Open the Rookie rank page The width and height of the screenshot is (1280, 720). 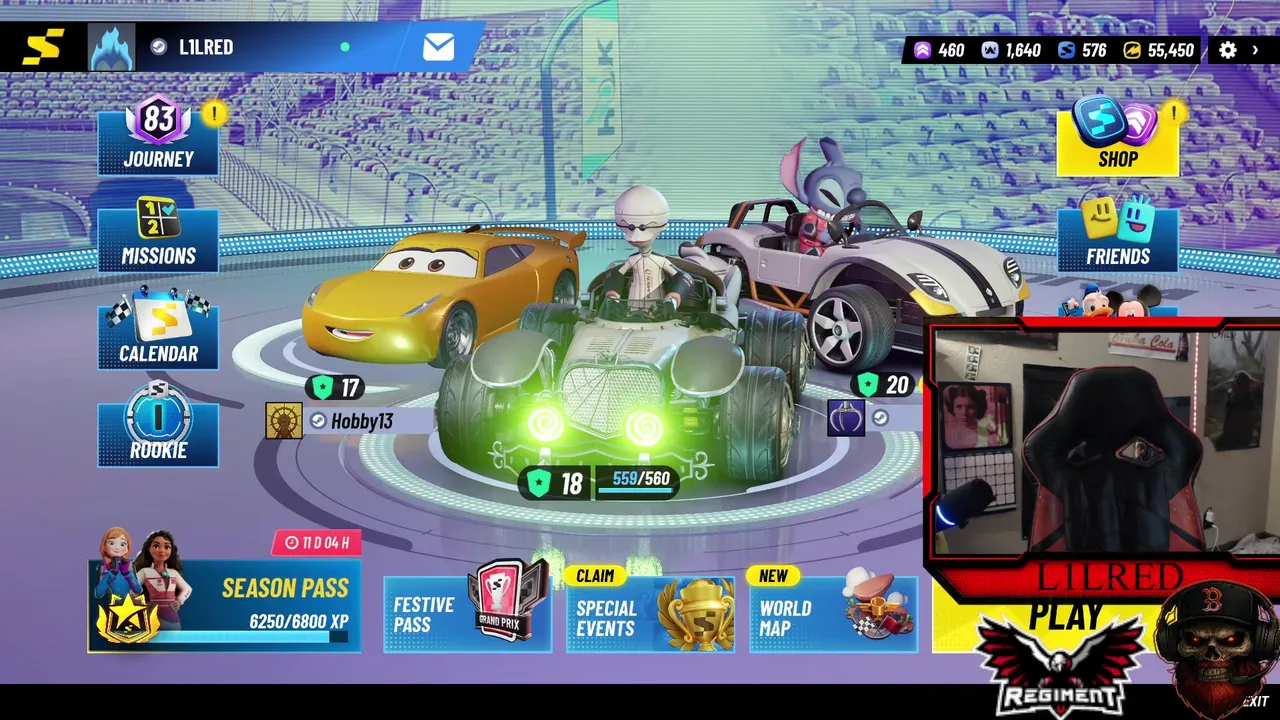(x=158, y=427)
